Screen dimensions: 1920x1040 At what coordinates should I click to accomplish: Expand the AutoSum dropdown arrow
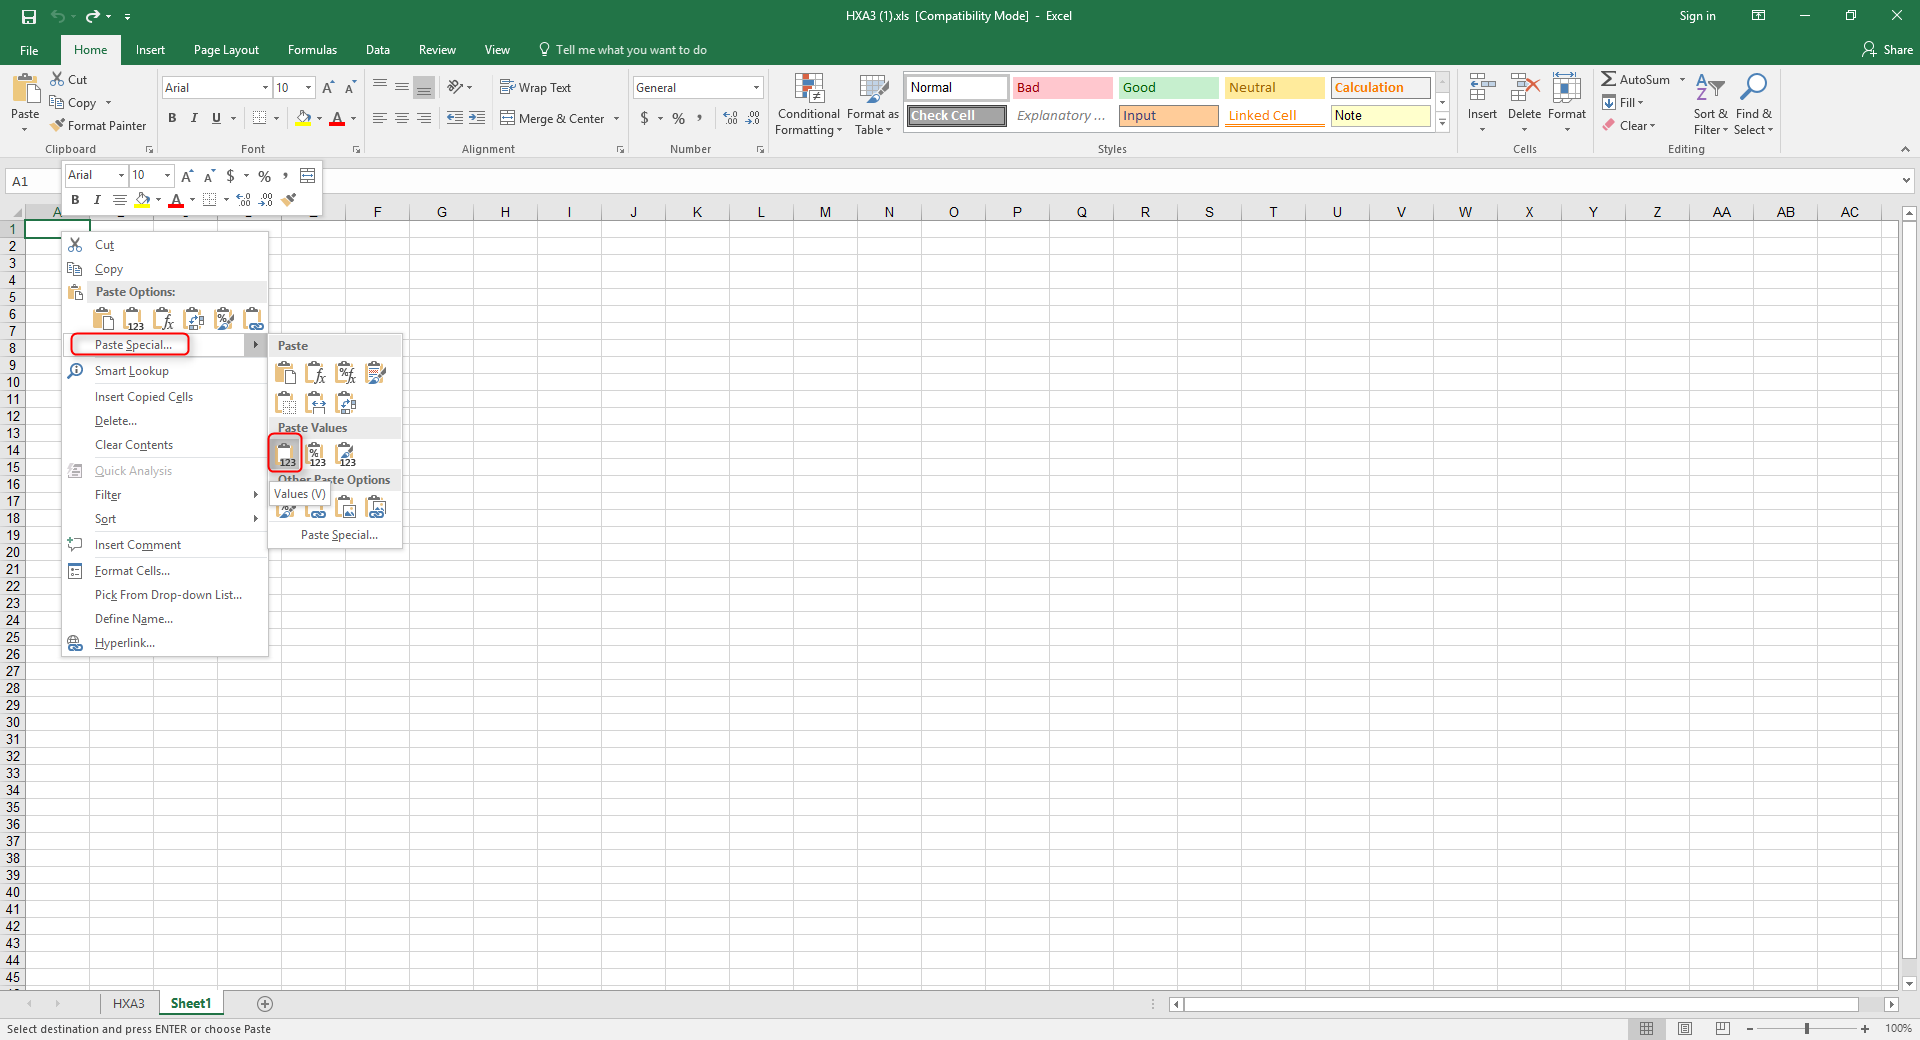point(1682,79)
